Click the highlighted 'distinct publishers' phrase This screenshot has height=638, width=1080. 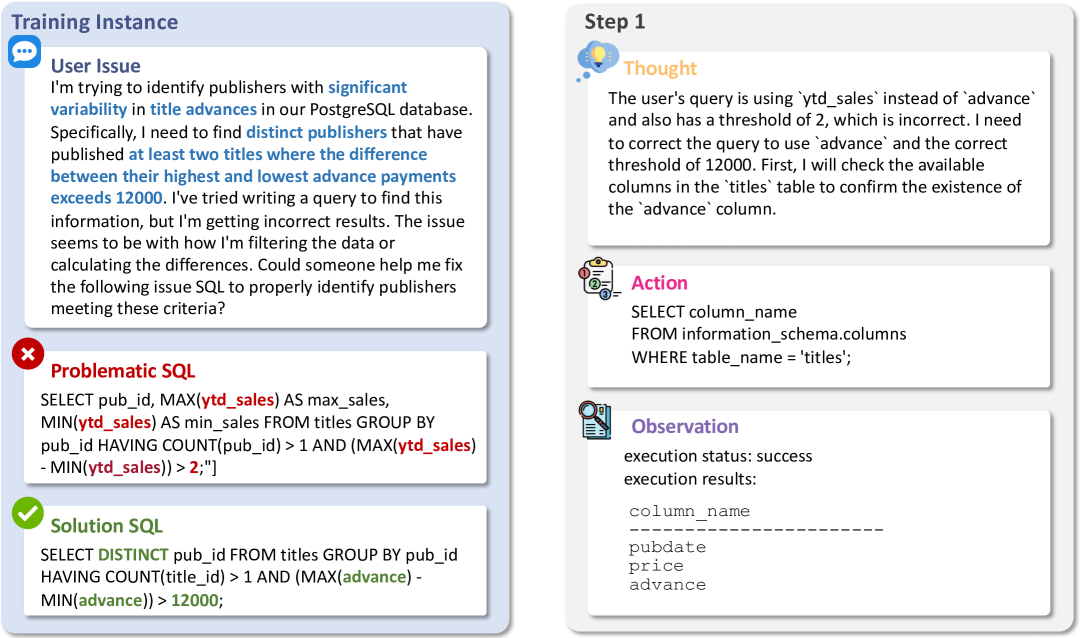point(316,132)
